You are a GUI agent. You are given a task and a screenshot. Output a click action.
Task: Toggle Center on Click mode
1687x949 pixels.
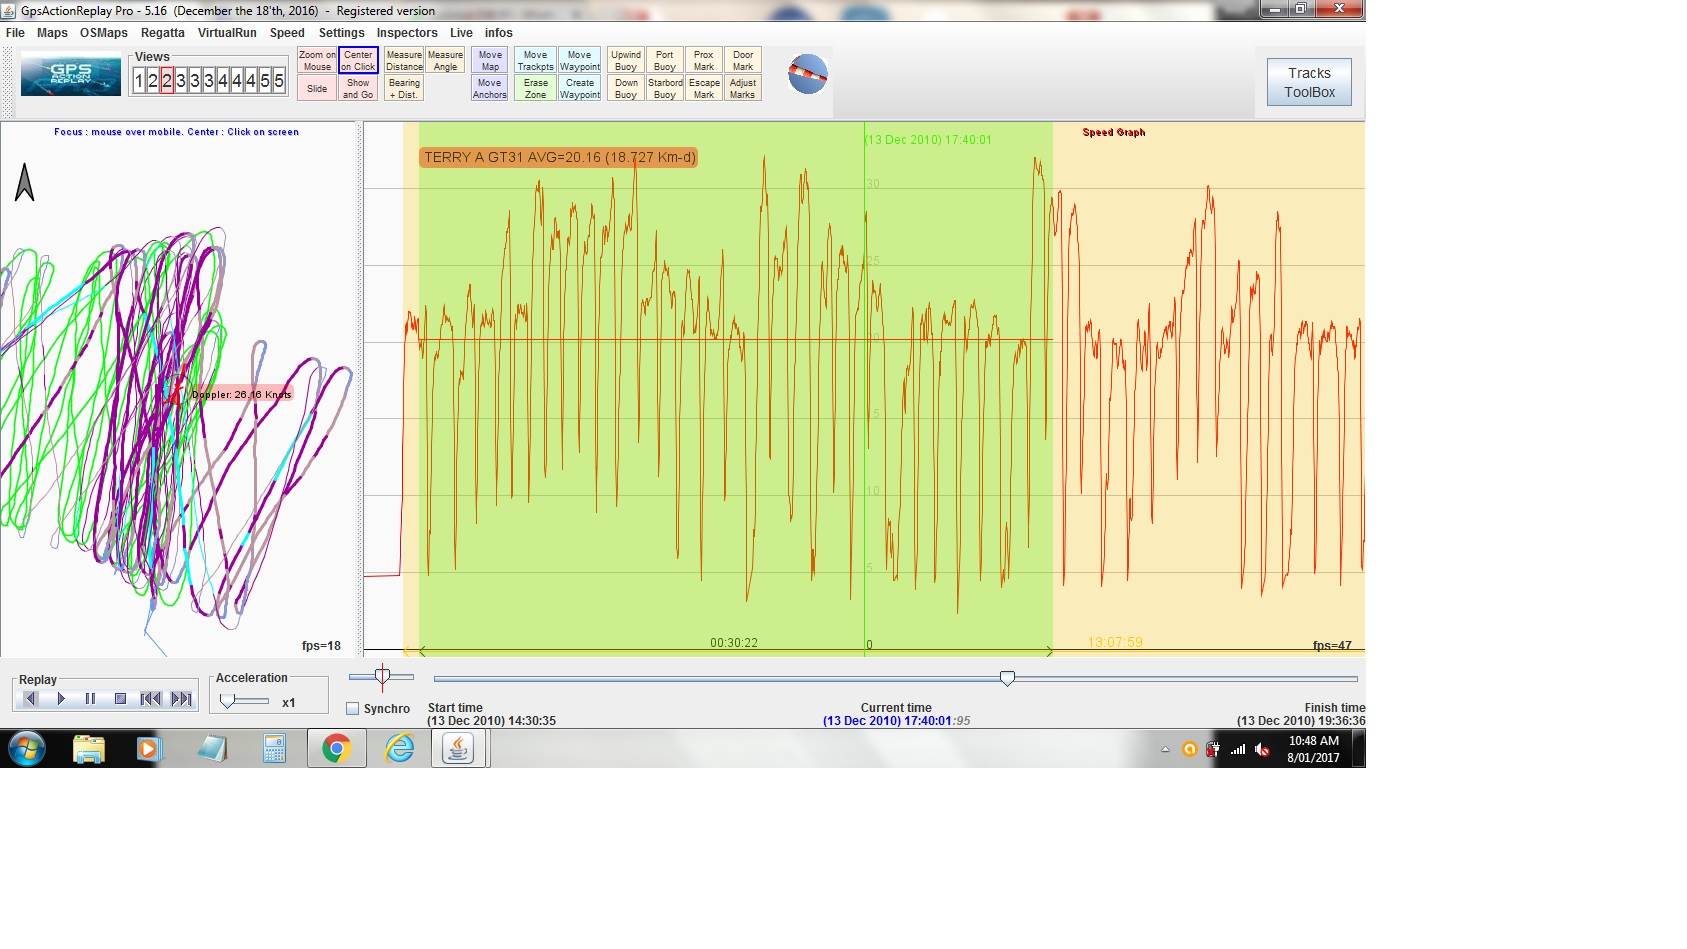(x=358, y=61)
